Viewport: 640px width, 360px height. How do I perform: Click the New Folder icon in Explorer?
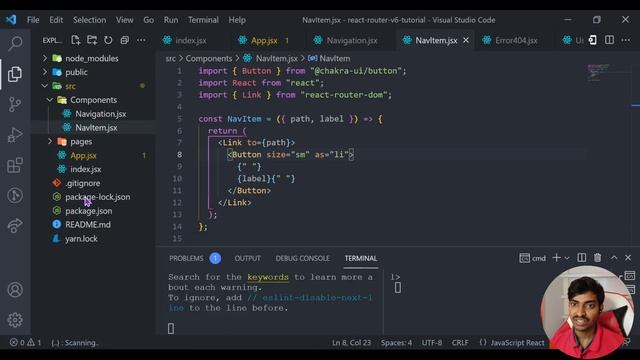tap(92, 40)
